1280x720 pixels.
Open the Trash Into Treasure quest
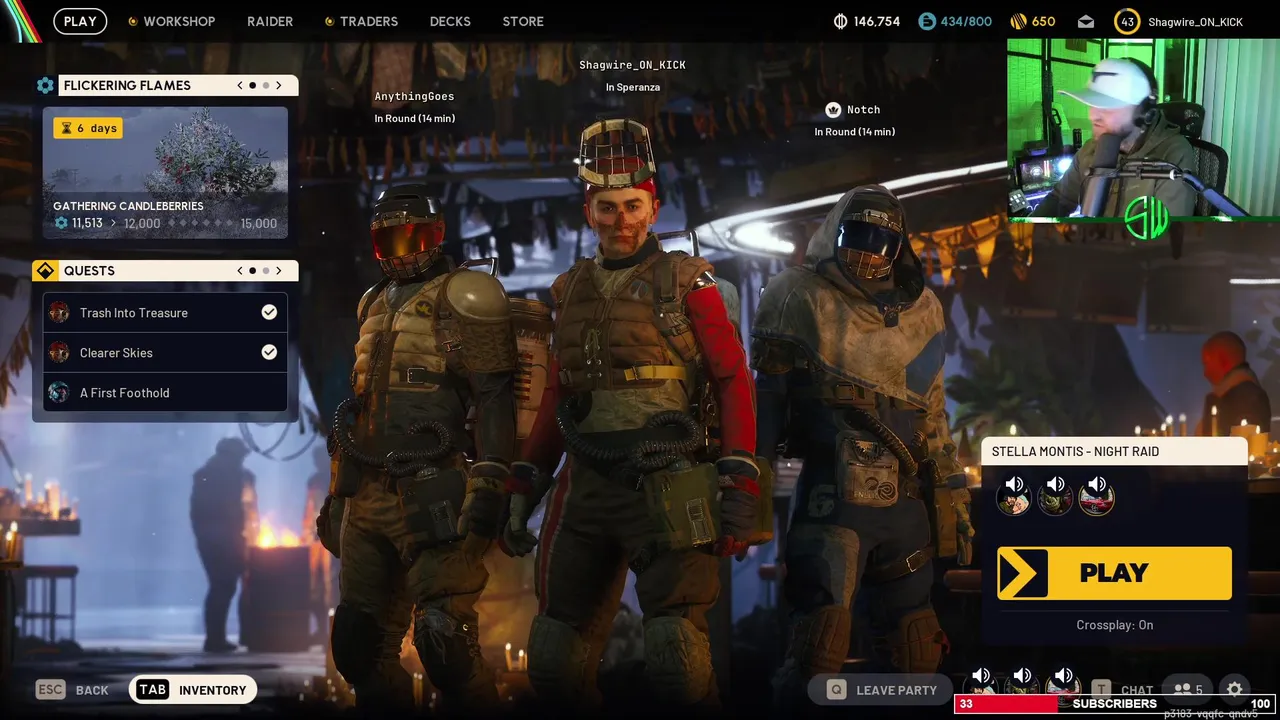coord(165,313)
